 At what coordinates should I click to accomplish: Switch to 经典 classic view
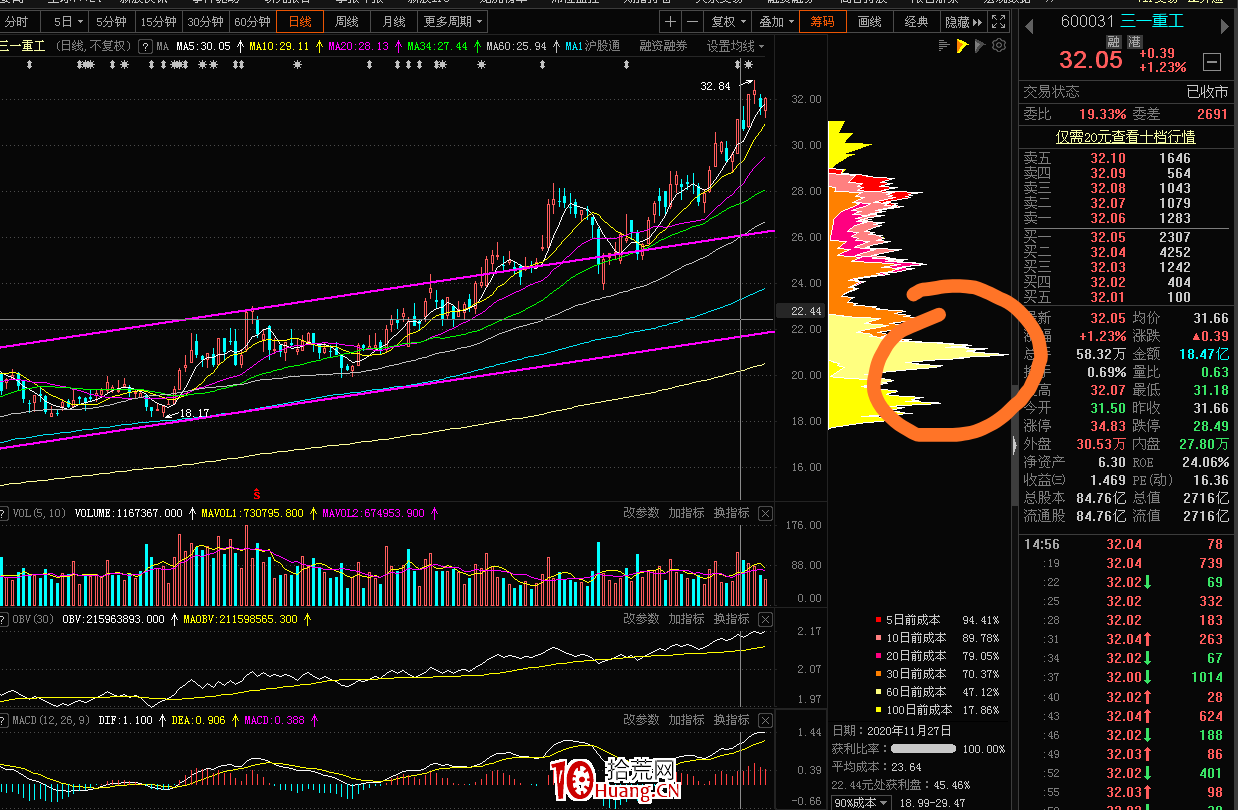(x=915, y=21)
